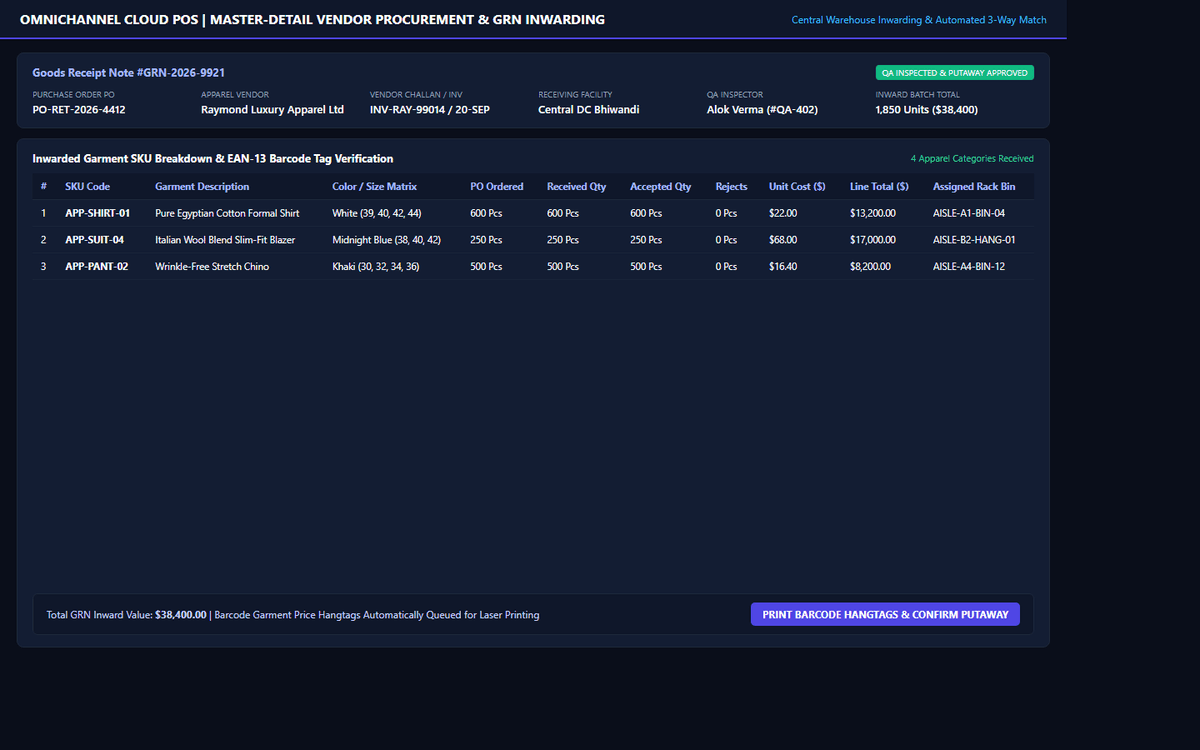Click Total GRN Inward Value $38,400.00
The height and width of the screenshot is (750, 1200).
[127, 615]
